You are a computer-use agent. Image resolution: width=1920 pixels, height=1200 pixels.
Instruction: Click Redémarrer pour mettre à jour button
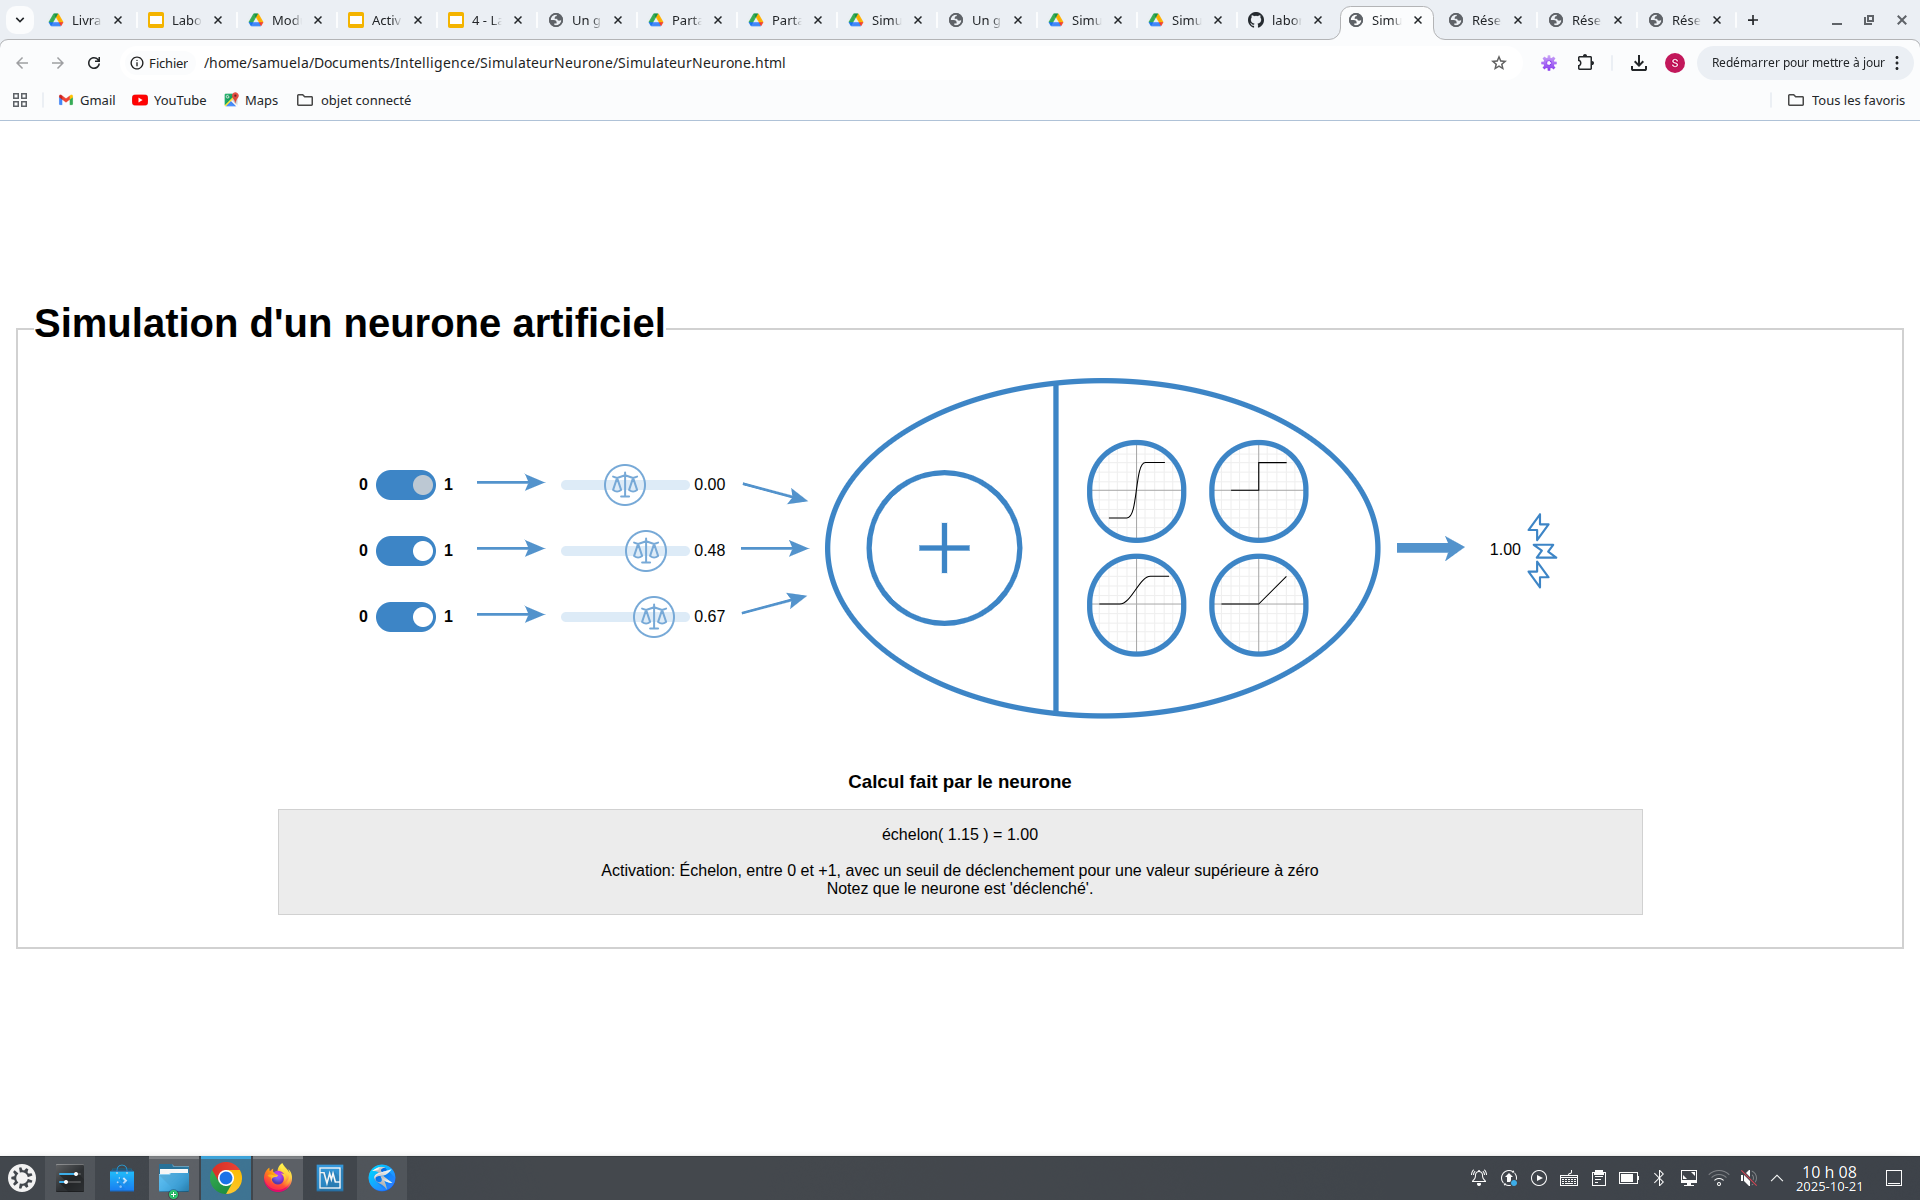click(1797, 63)
